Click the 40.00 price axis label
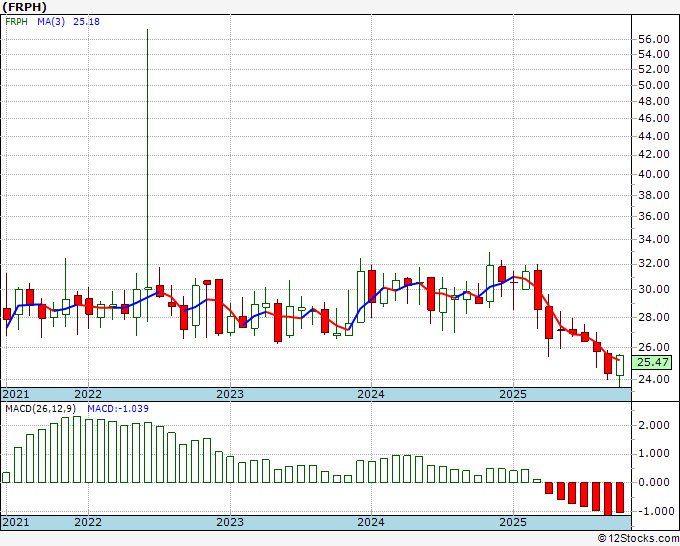The width and height of the screenshot is (680, 546). [x=654, y=174]
